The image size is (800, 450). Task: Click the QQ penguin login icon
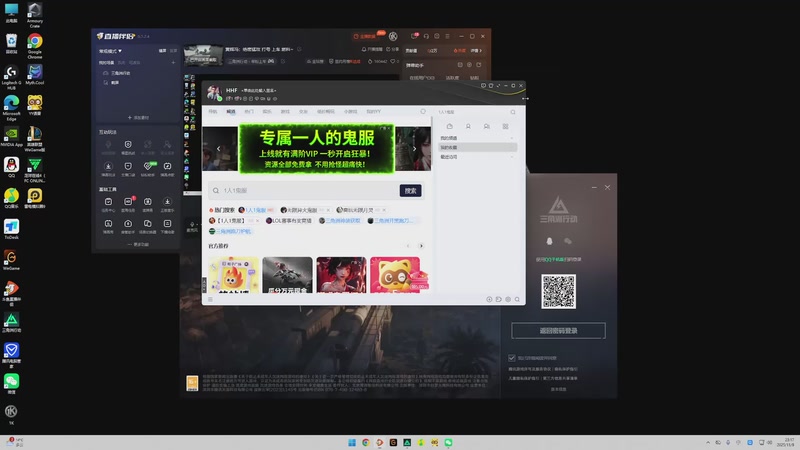click(x=549, y=241)
